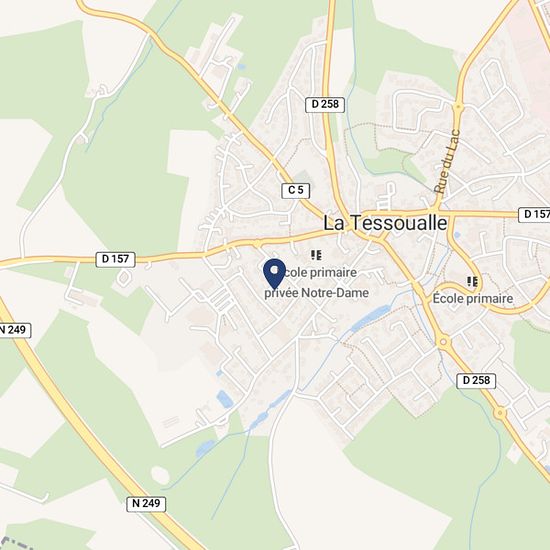Click the dark blue location pin marker
Image resolution: width=550 pixels, height=550 pixels.
274,273
